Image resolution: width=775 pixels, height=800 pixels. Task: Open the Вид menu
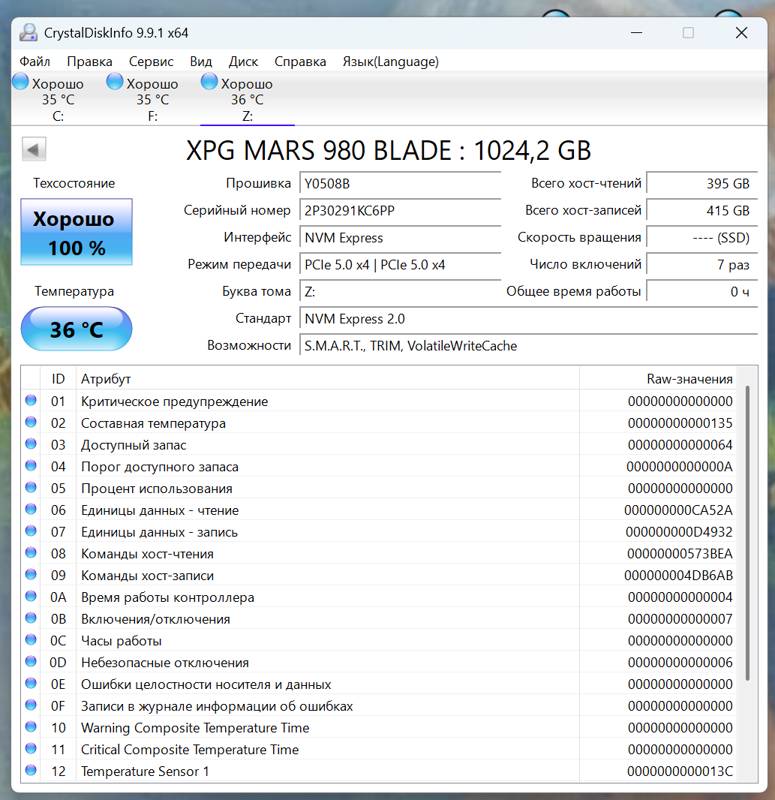click(x=201, y=62)
